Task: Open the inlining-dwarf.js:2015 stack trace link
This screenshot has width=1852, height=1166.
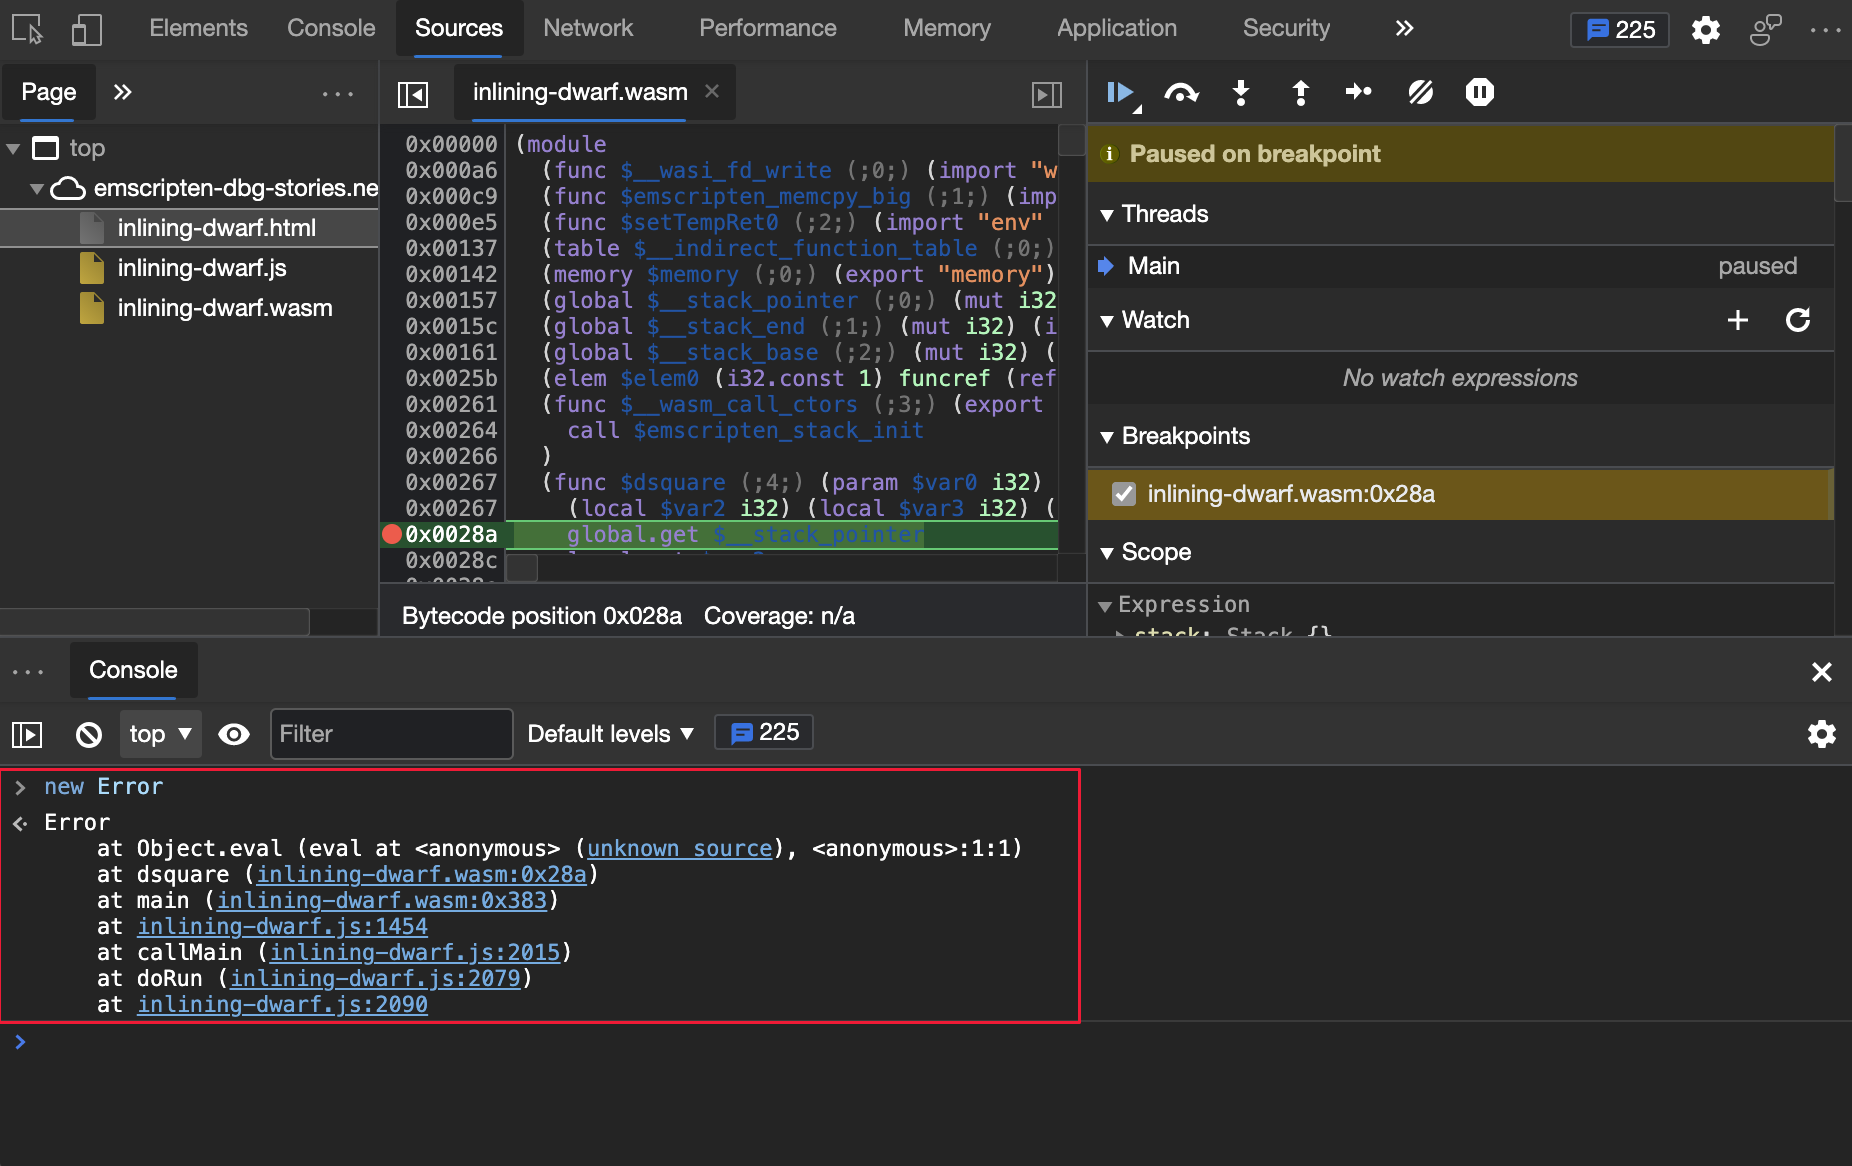Action: tap(416, 952)
